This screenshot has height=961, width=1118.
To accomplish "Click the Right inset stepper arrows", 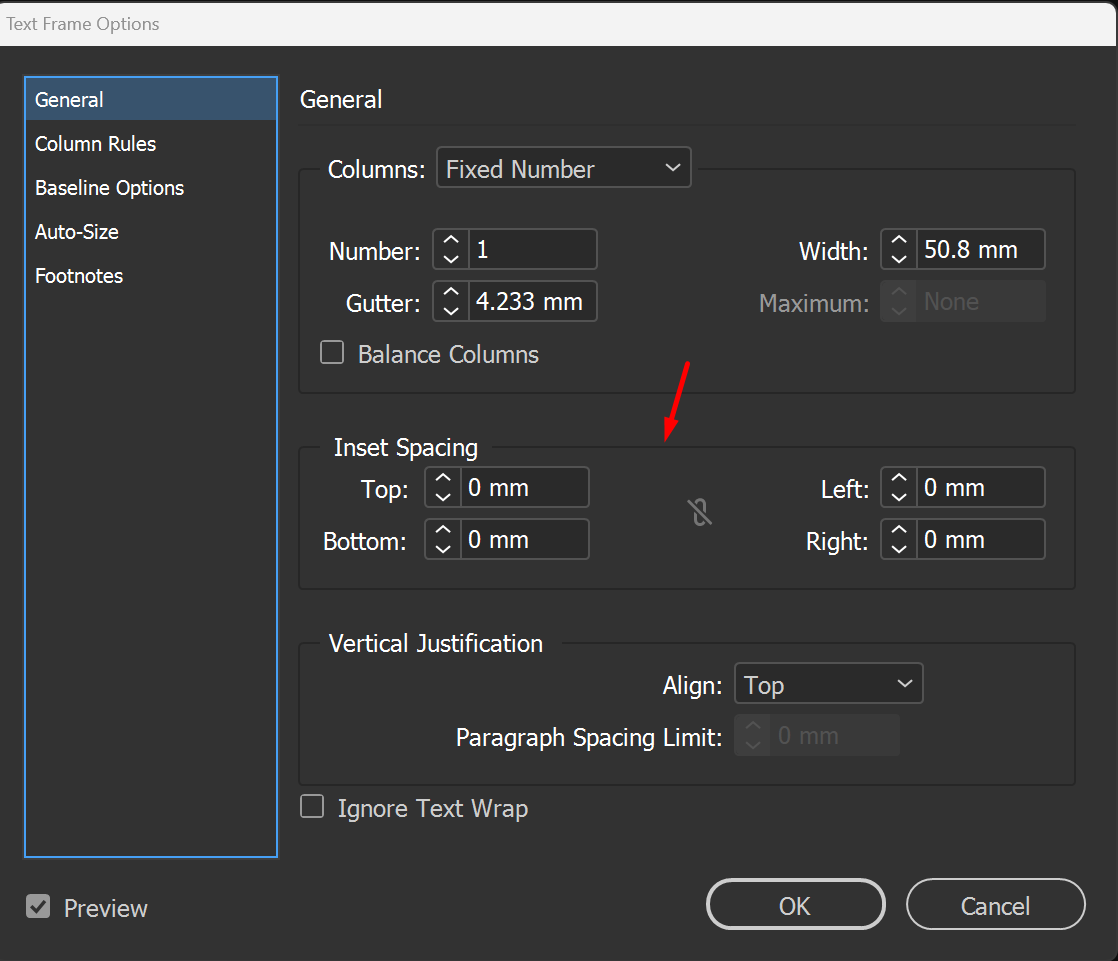I will pyautogui.click(x=899, y=540).
